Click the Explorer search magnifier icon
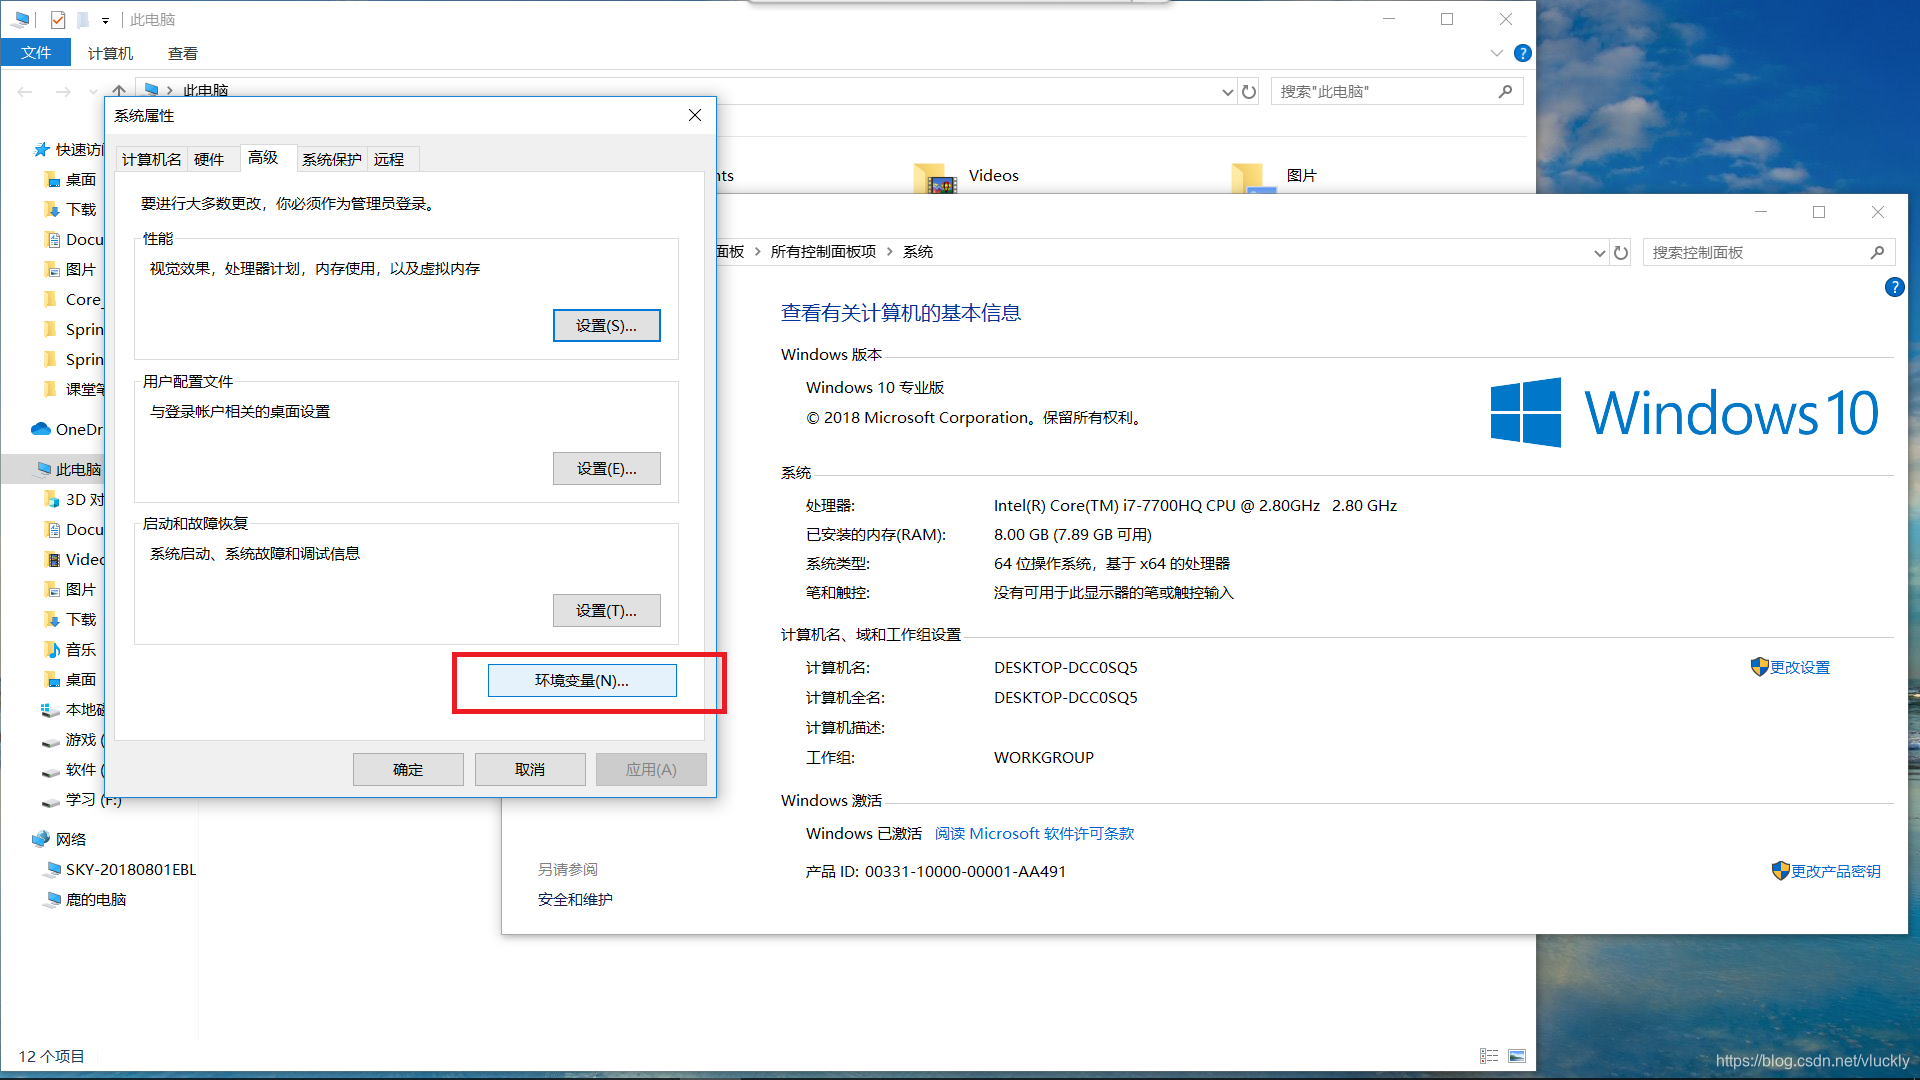 coord(1505,92)
